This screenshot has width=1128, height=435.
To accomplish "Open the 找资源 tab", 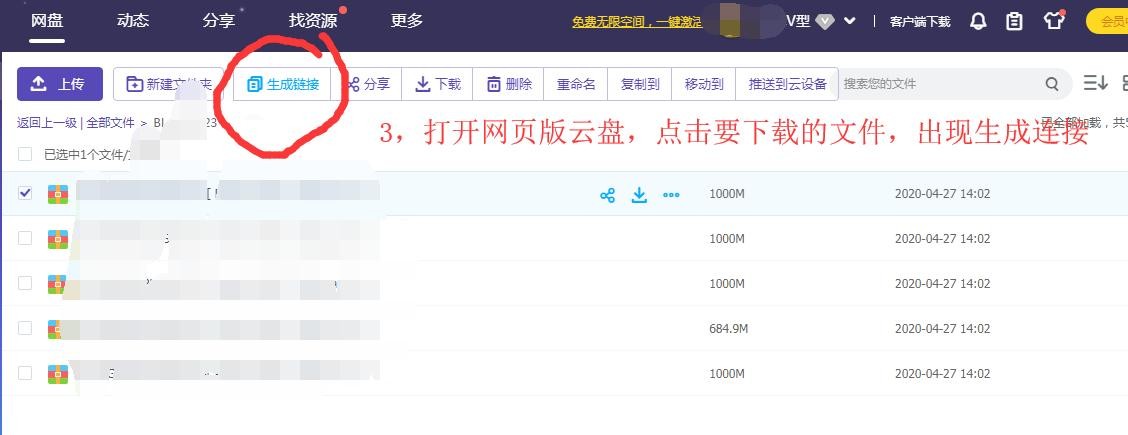I will click(312, 21).
